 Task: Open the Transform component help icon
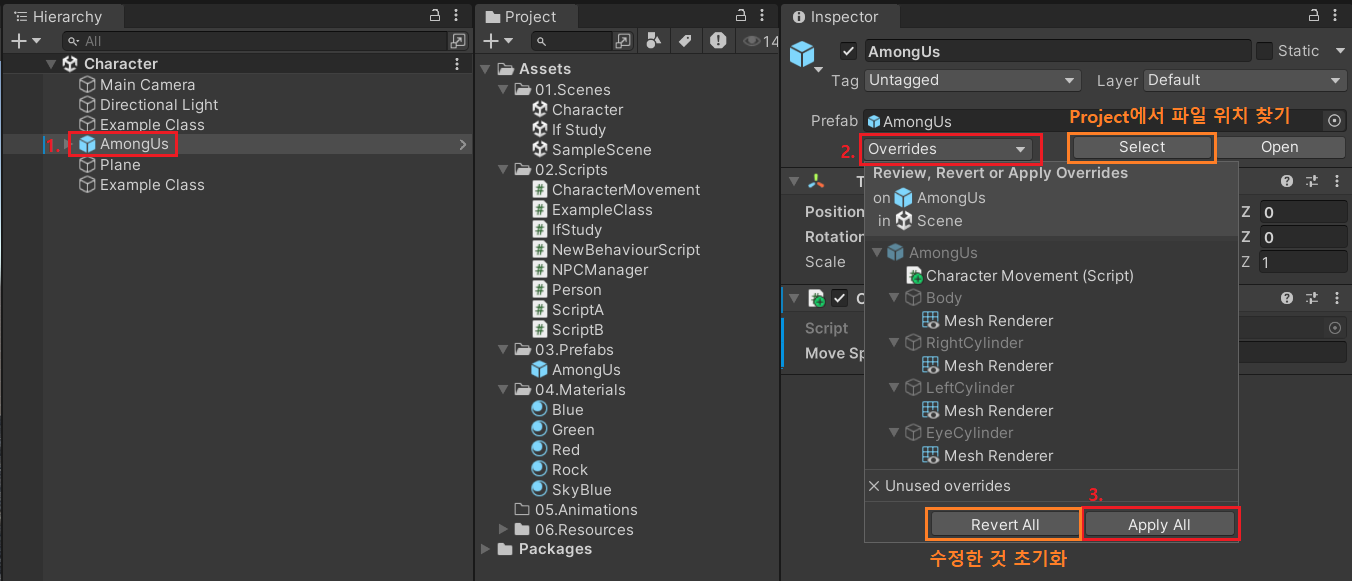1288,181
